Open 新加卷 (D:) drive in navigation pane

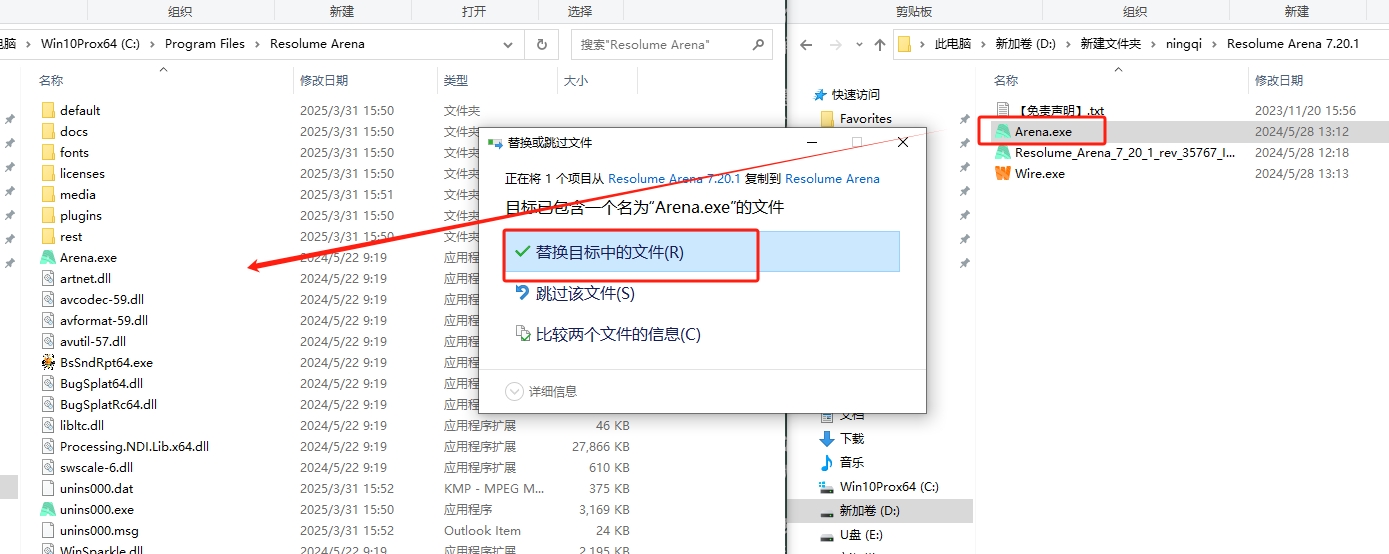pyautogui.click(x=859, y=511)
